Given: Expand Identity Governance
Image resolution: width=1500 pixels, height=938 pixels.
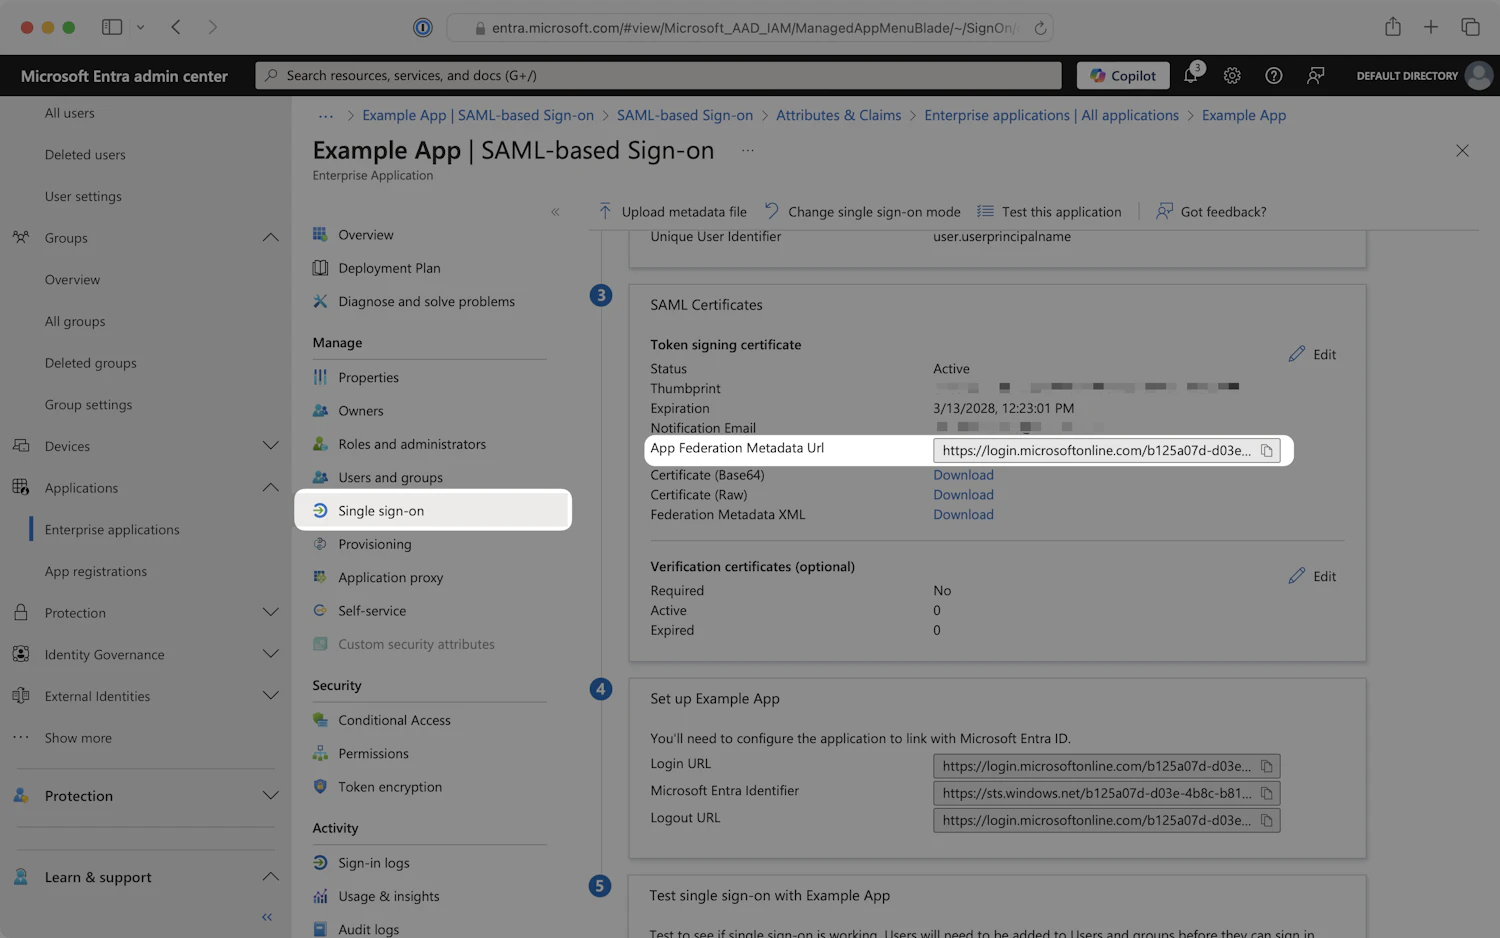Looking at the screenshot, I should click(270, 654).
